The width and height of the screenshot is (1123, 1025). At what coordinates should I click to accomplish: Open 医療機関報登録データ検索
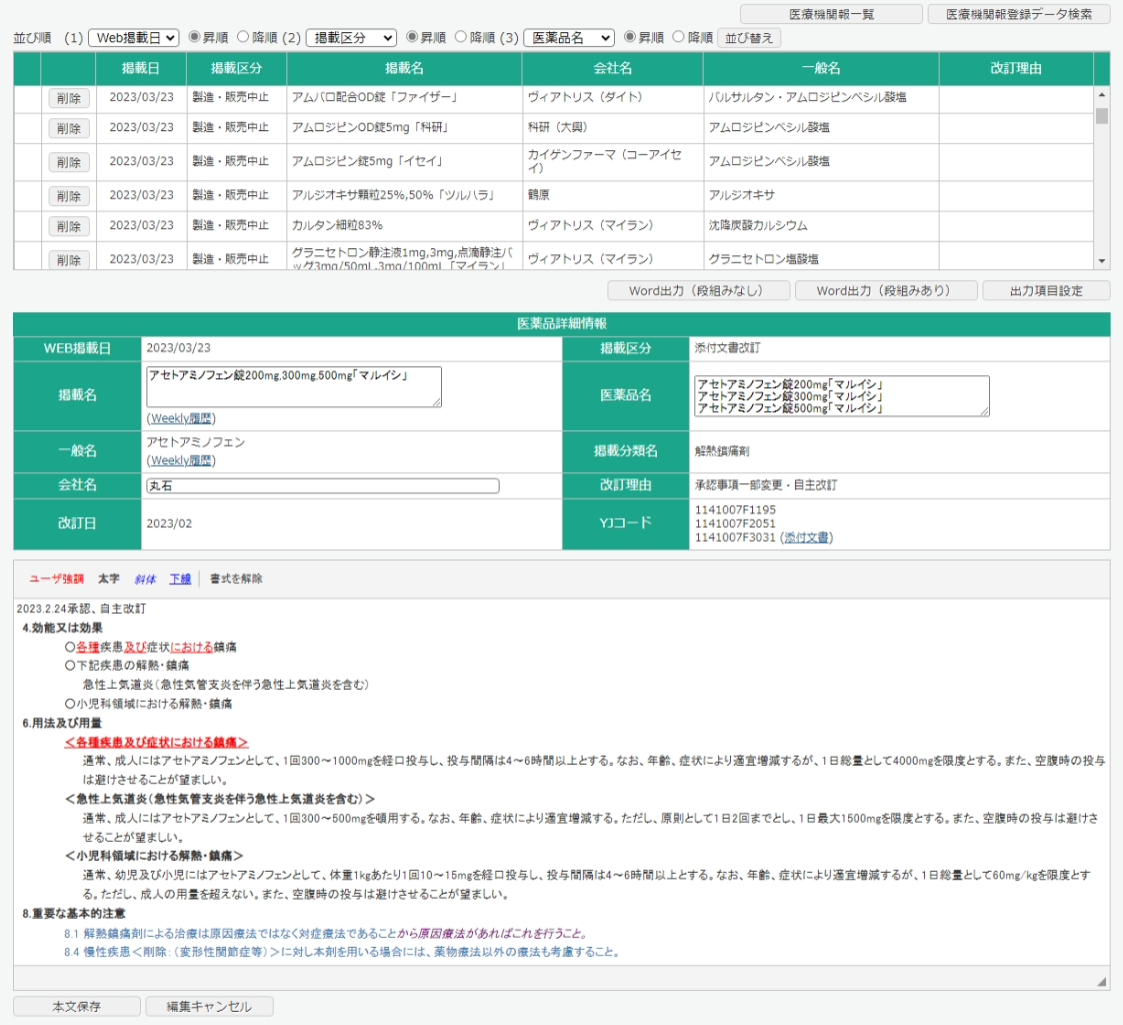pyautogui.click(x=1018, y=14)
